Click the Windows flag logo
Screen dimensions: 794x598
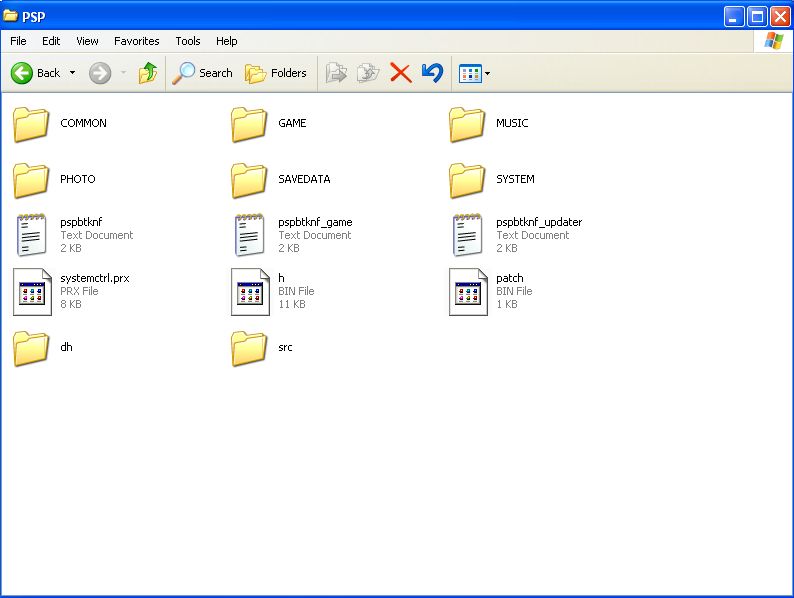pos(773,41)
